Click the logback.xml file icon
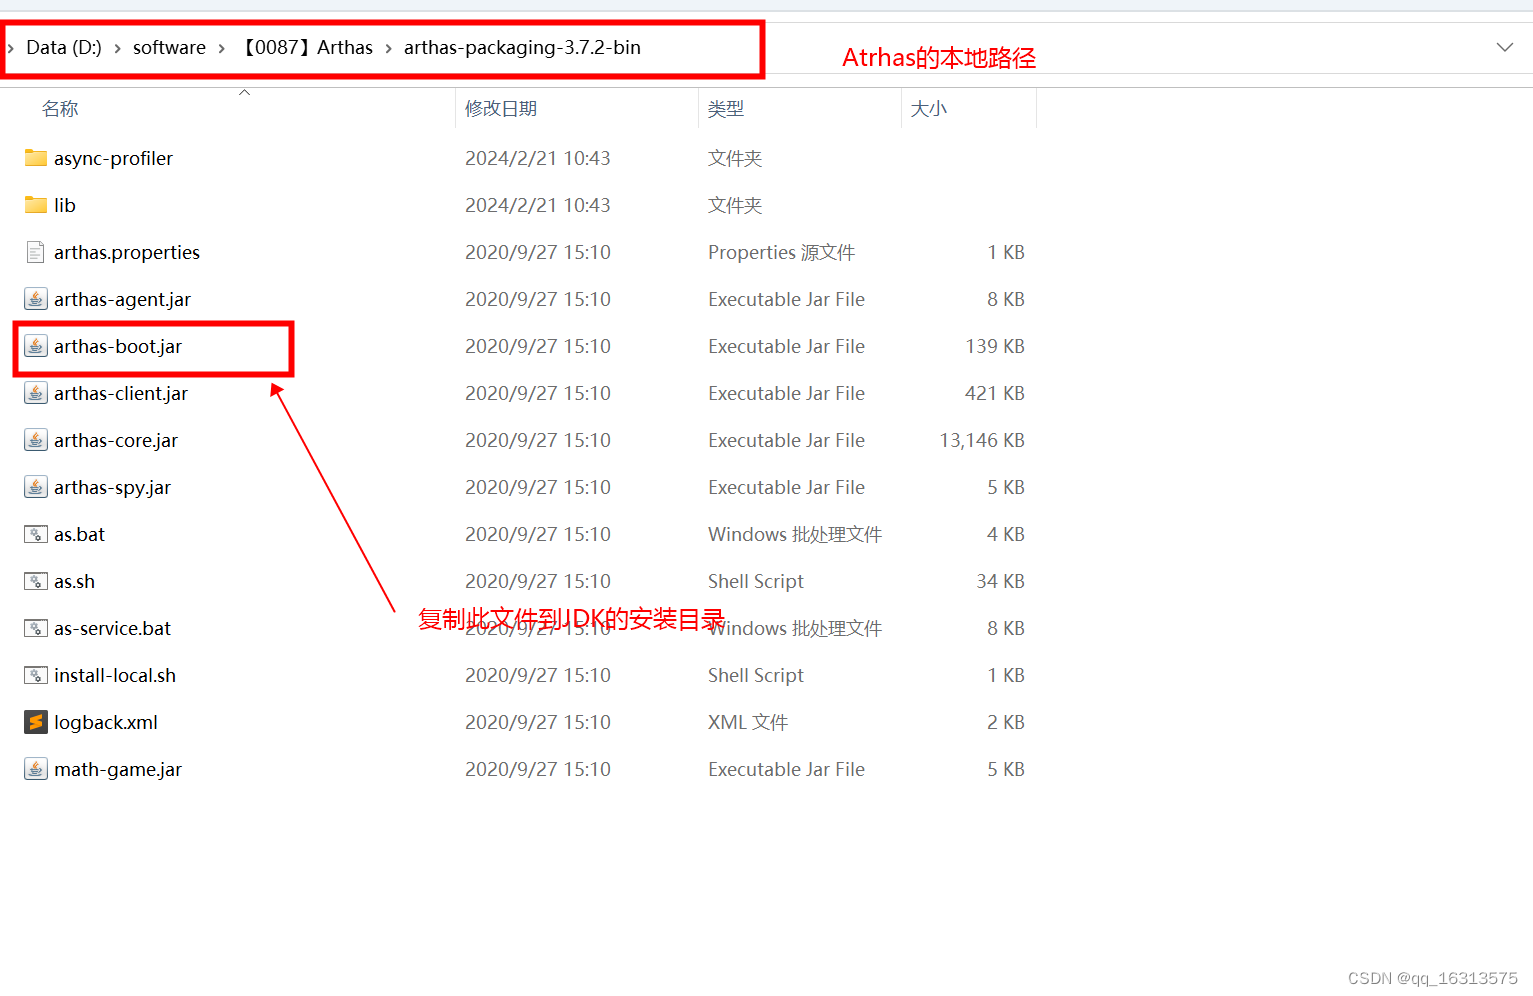The image size is (1533, 996). click(x=35, y=721)
